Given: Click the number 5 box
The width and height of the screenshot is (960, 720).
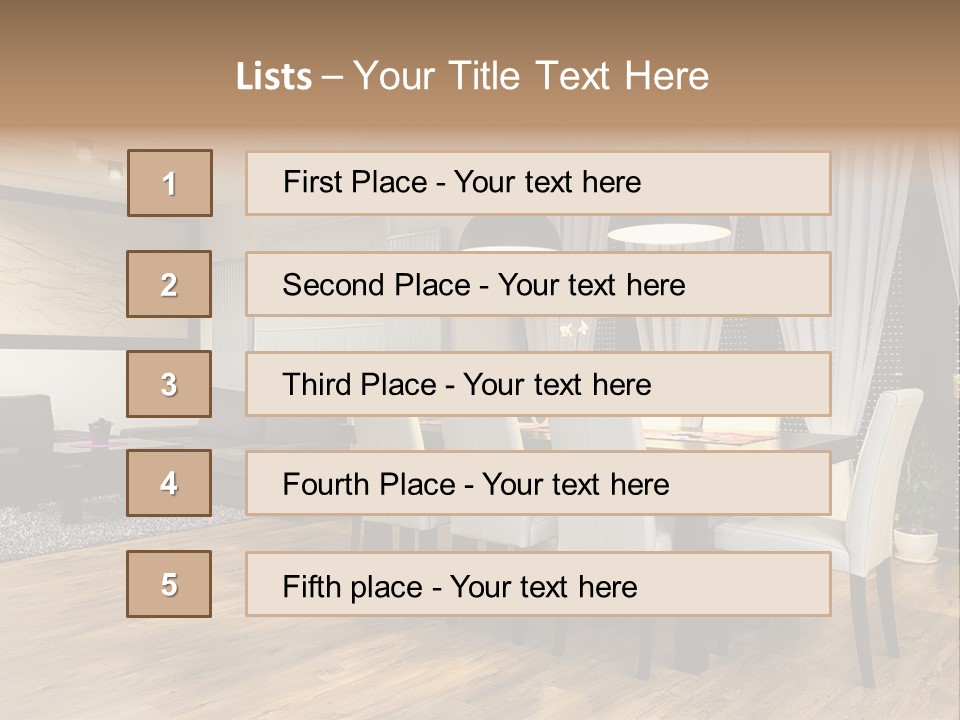Looking at the screenshot, I should [169, 584].
